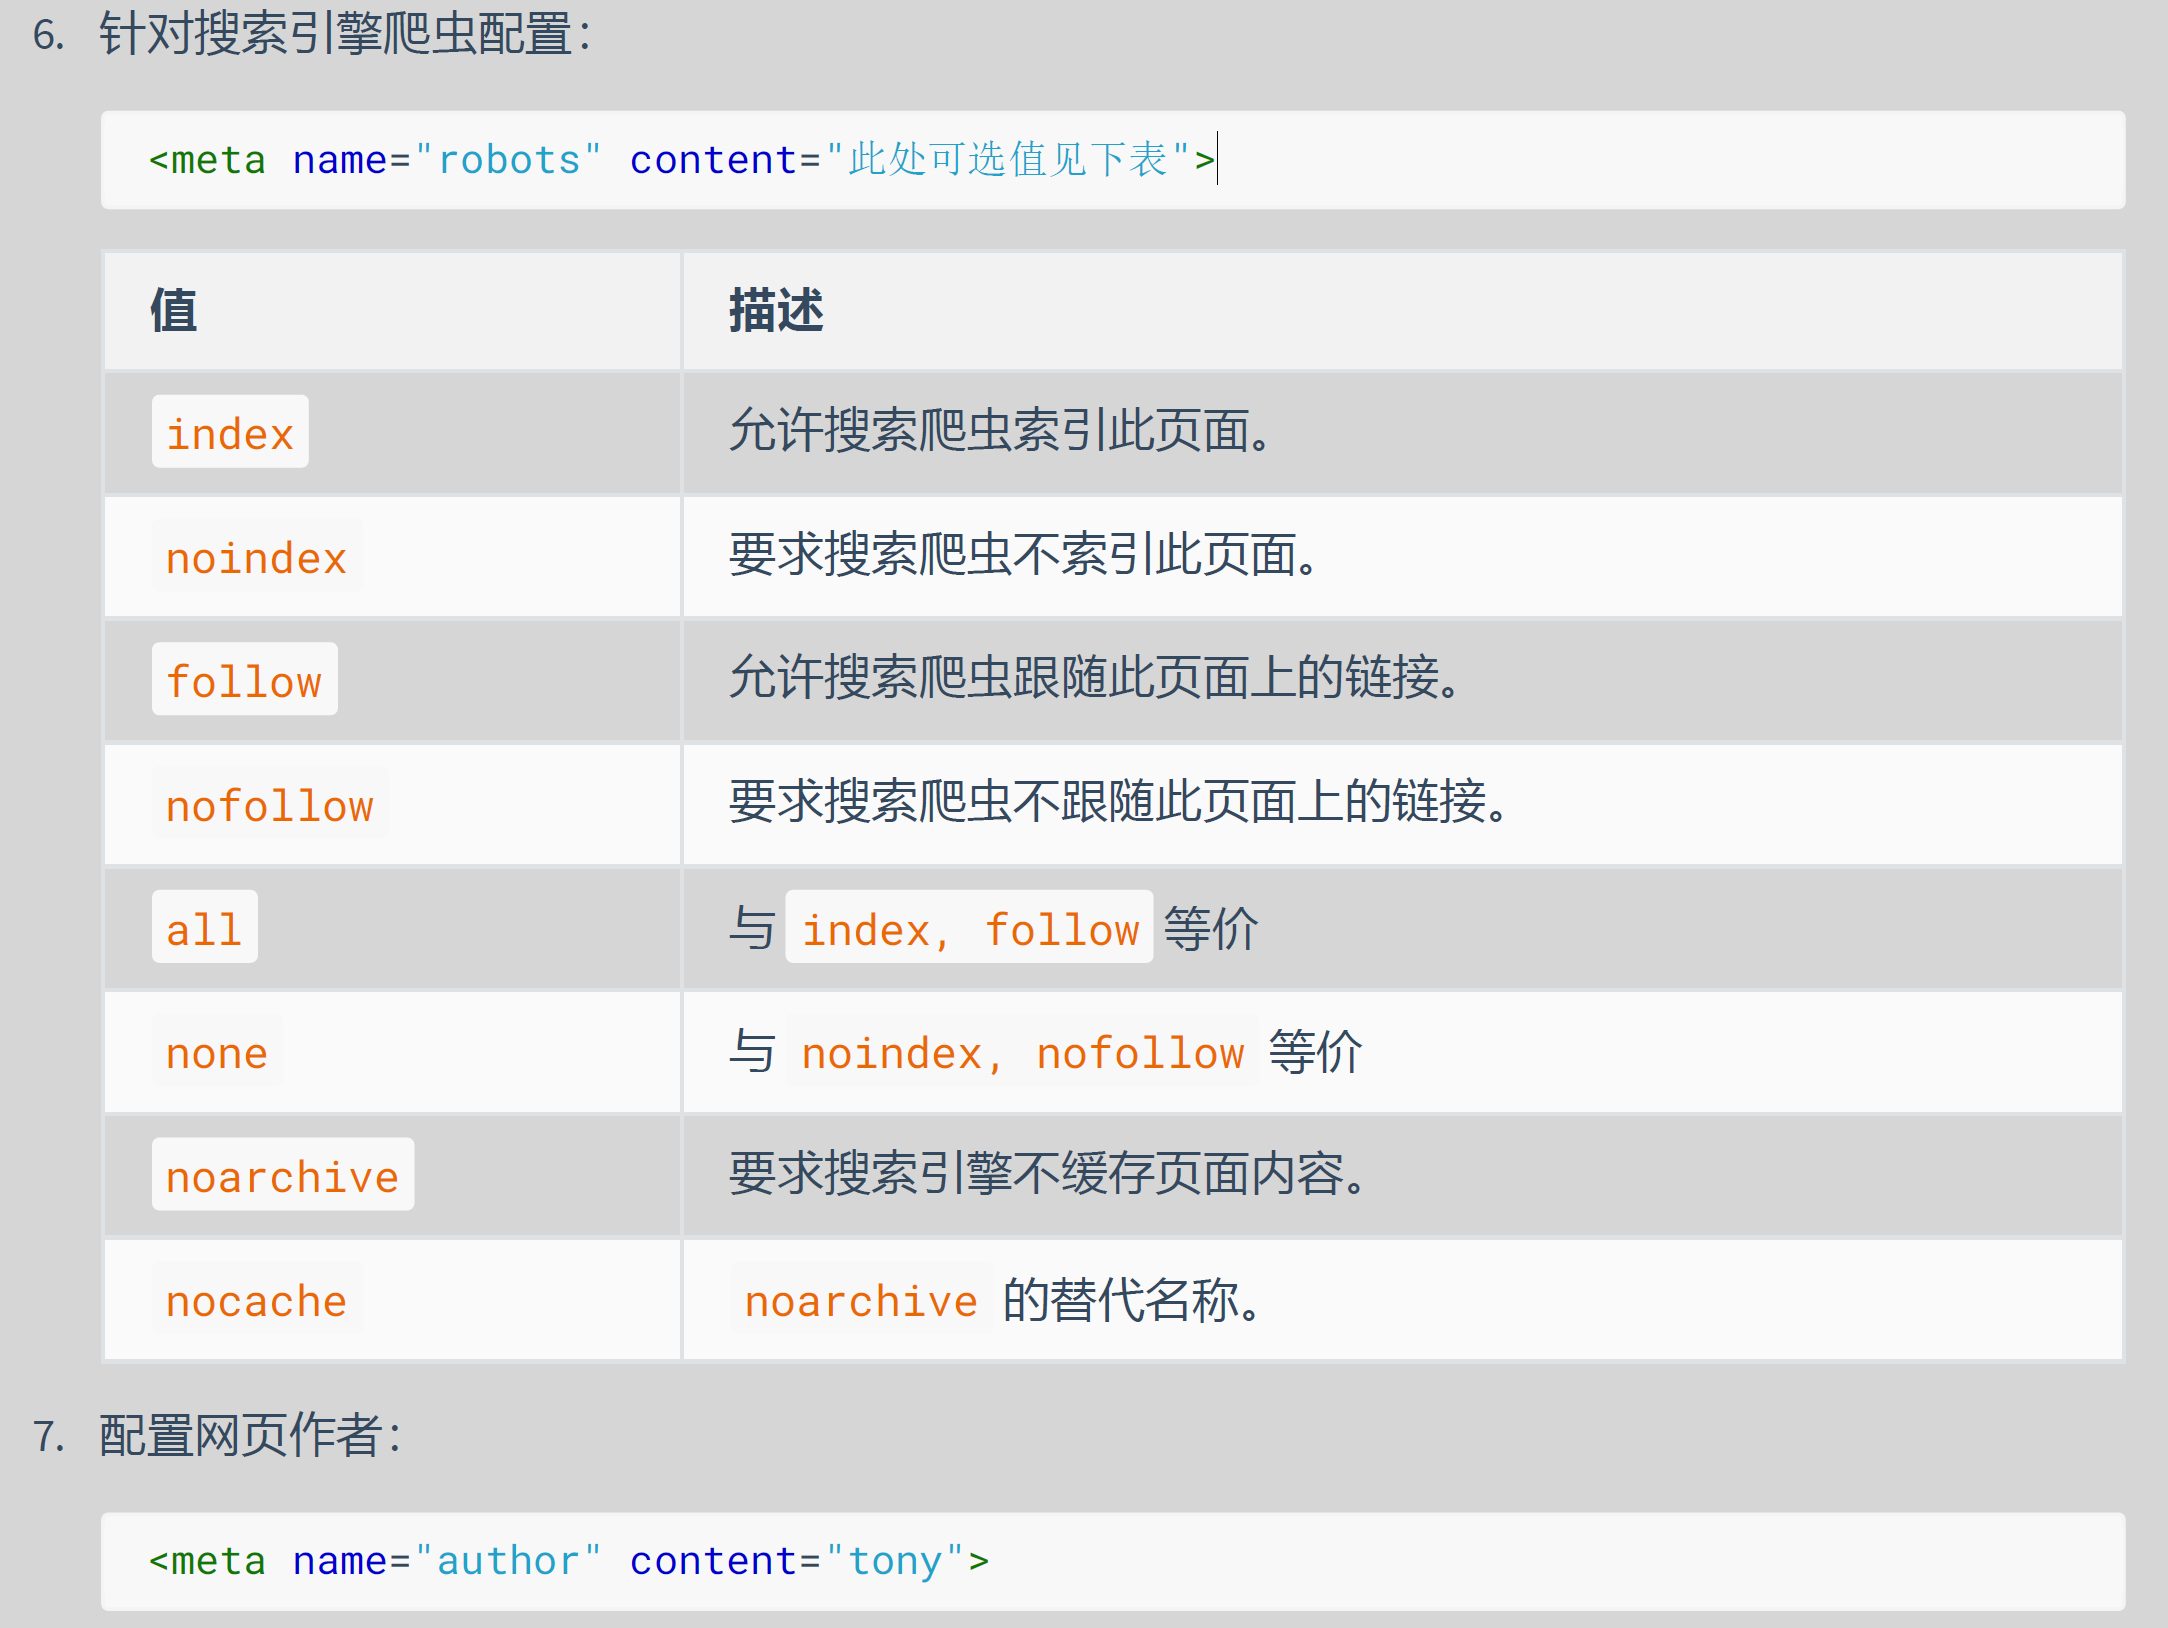Click the 'all' code value
Viewport: 2168px width, 1628px height.
point(204,929)
